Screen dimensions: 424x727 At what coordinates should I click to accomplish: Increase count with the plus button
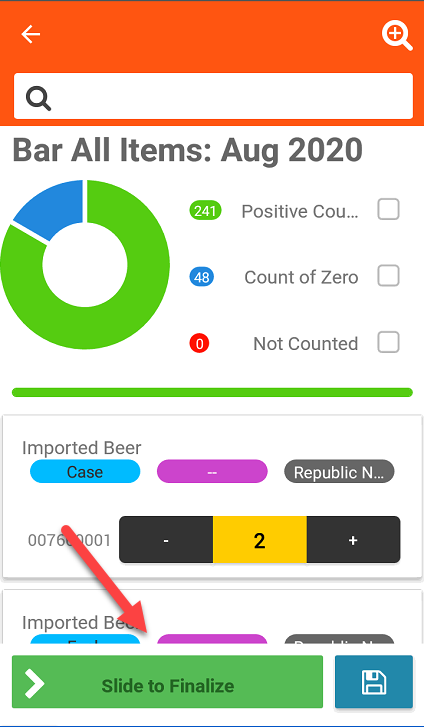[x=353, y=540]
